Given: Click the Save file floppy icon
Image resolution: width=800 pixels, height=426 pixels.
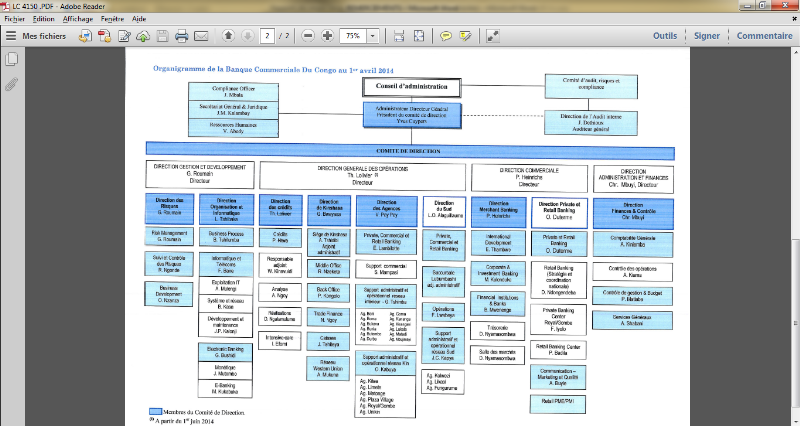Looking at the screenshot, I should pos(162,36).
